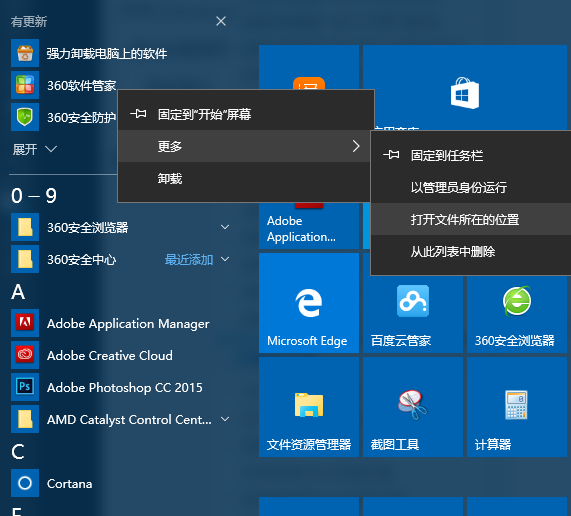
Task: Open the Adobe Application tile
Action: click(x=309, y=226)
